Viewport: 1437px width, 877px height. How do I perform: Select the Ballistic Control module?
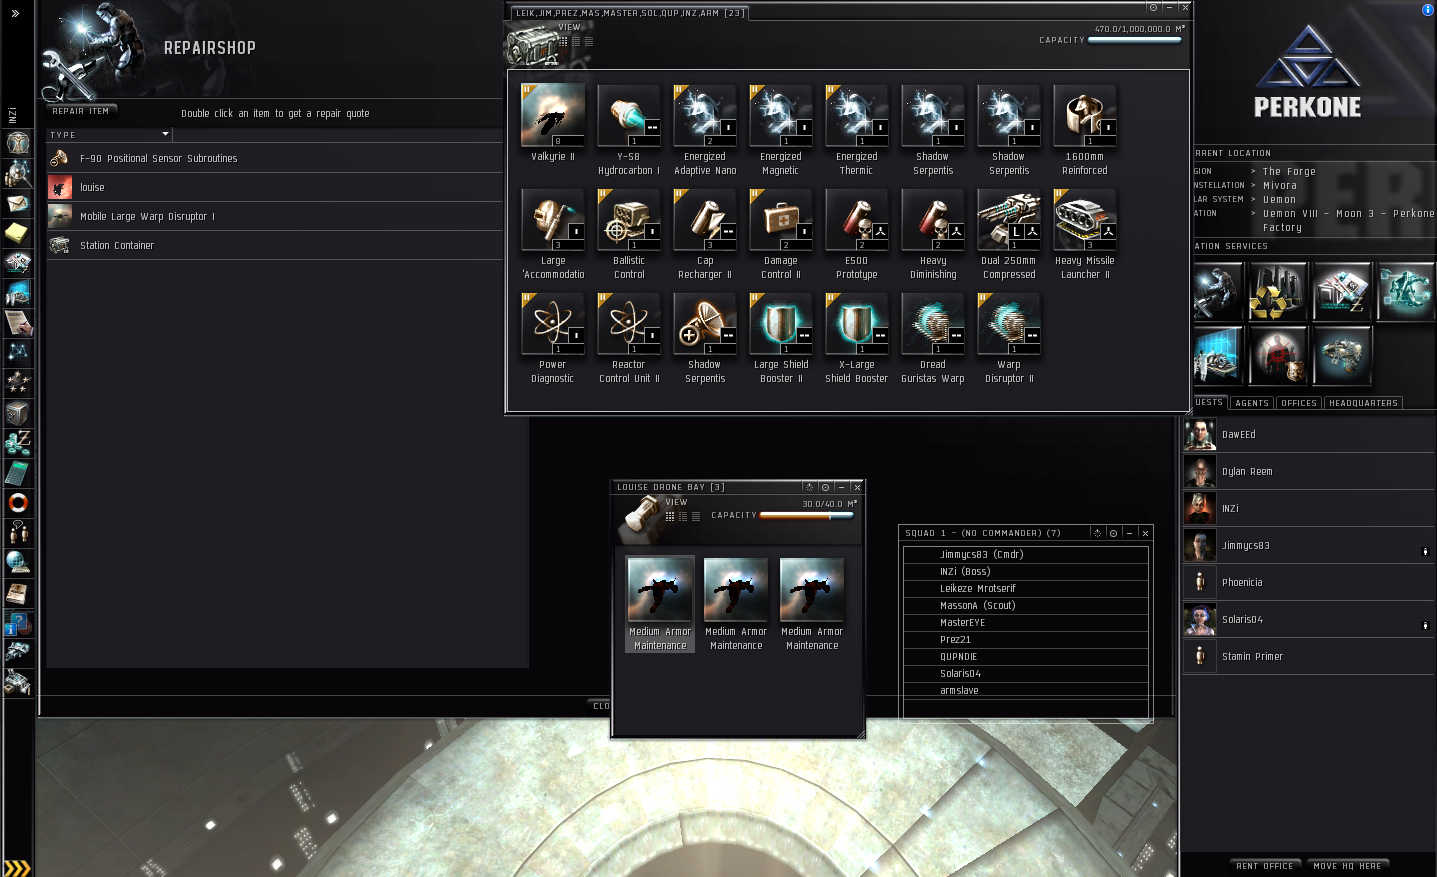tap(629, 234)
